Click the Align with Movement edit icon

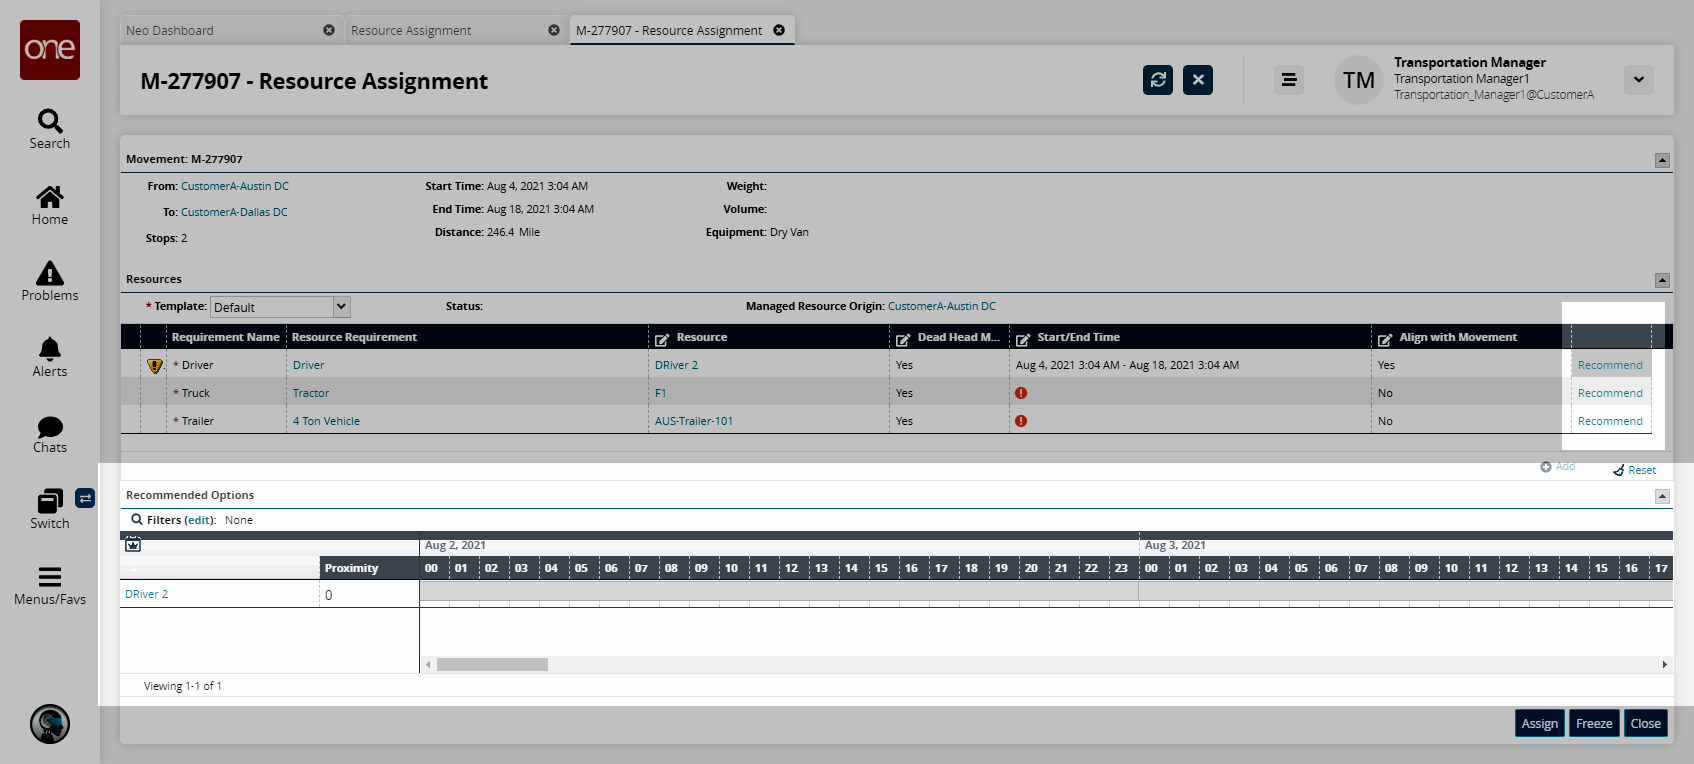tap(1385, 339)
